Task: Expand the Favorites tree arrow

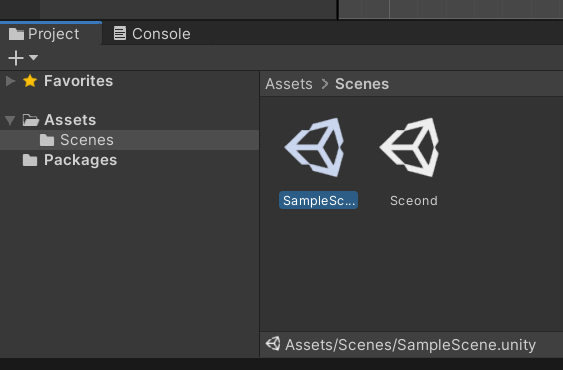Action: point(10,81)
